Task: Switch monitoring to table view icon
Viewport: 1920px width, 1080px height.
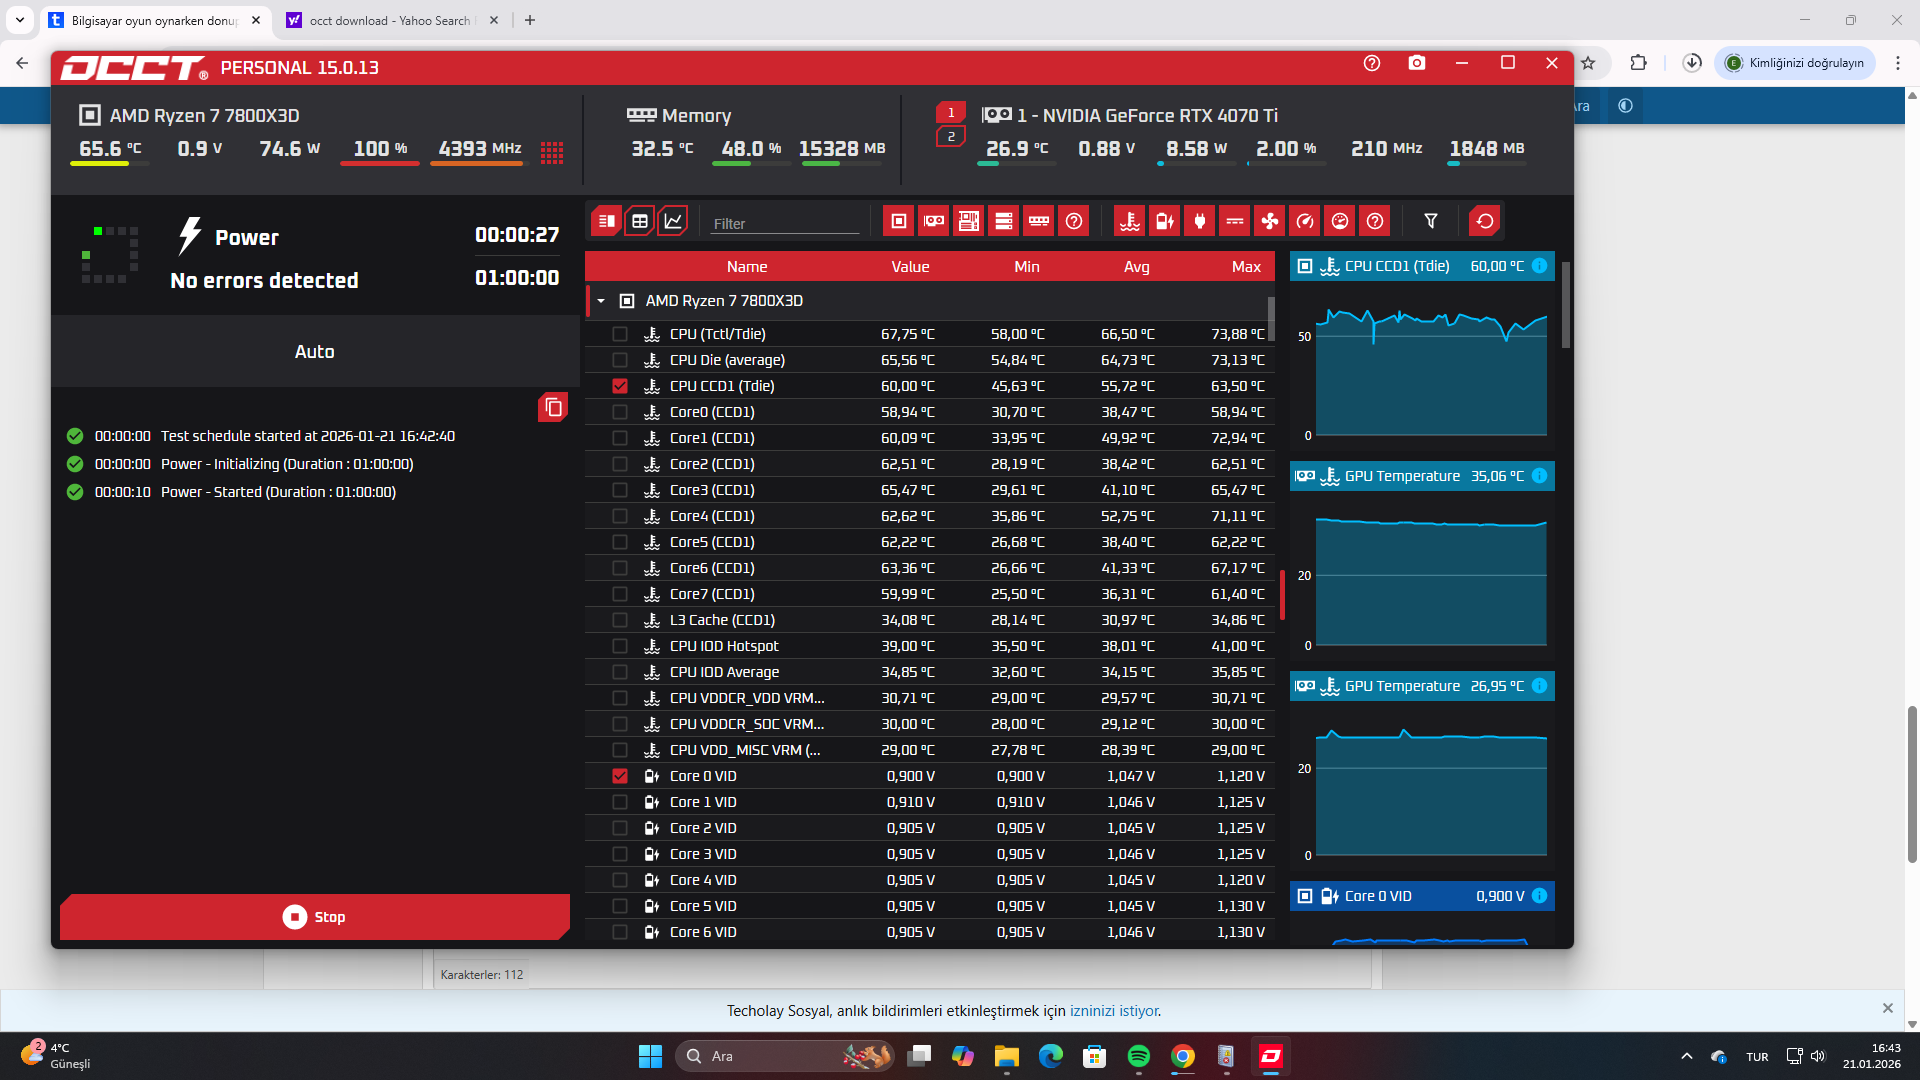Action: click(640, 221)
